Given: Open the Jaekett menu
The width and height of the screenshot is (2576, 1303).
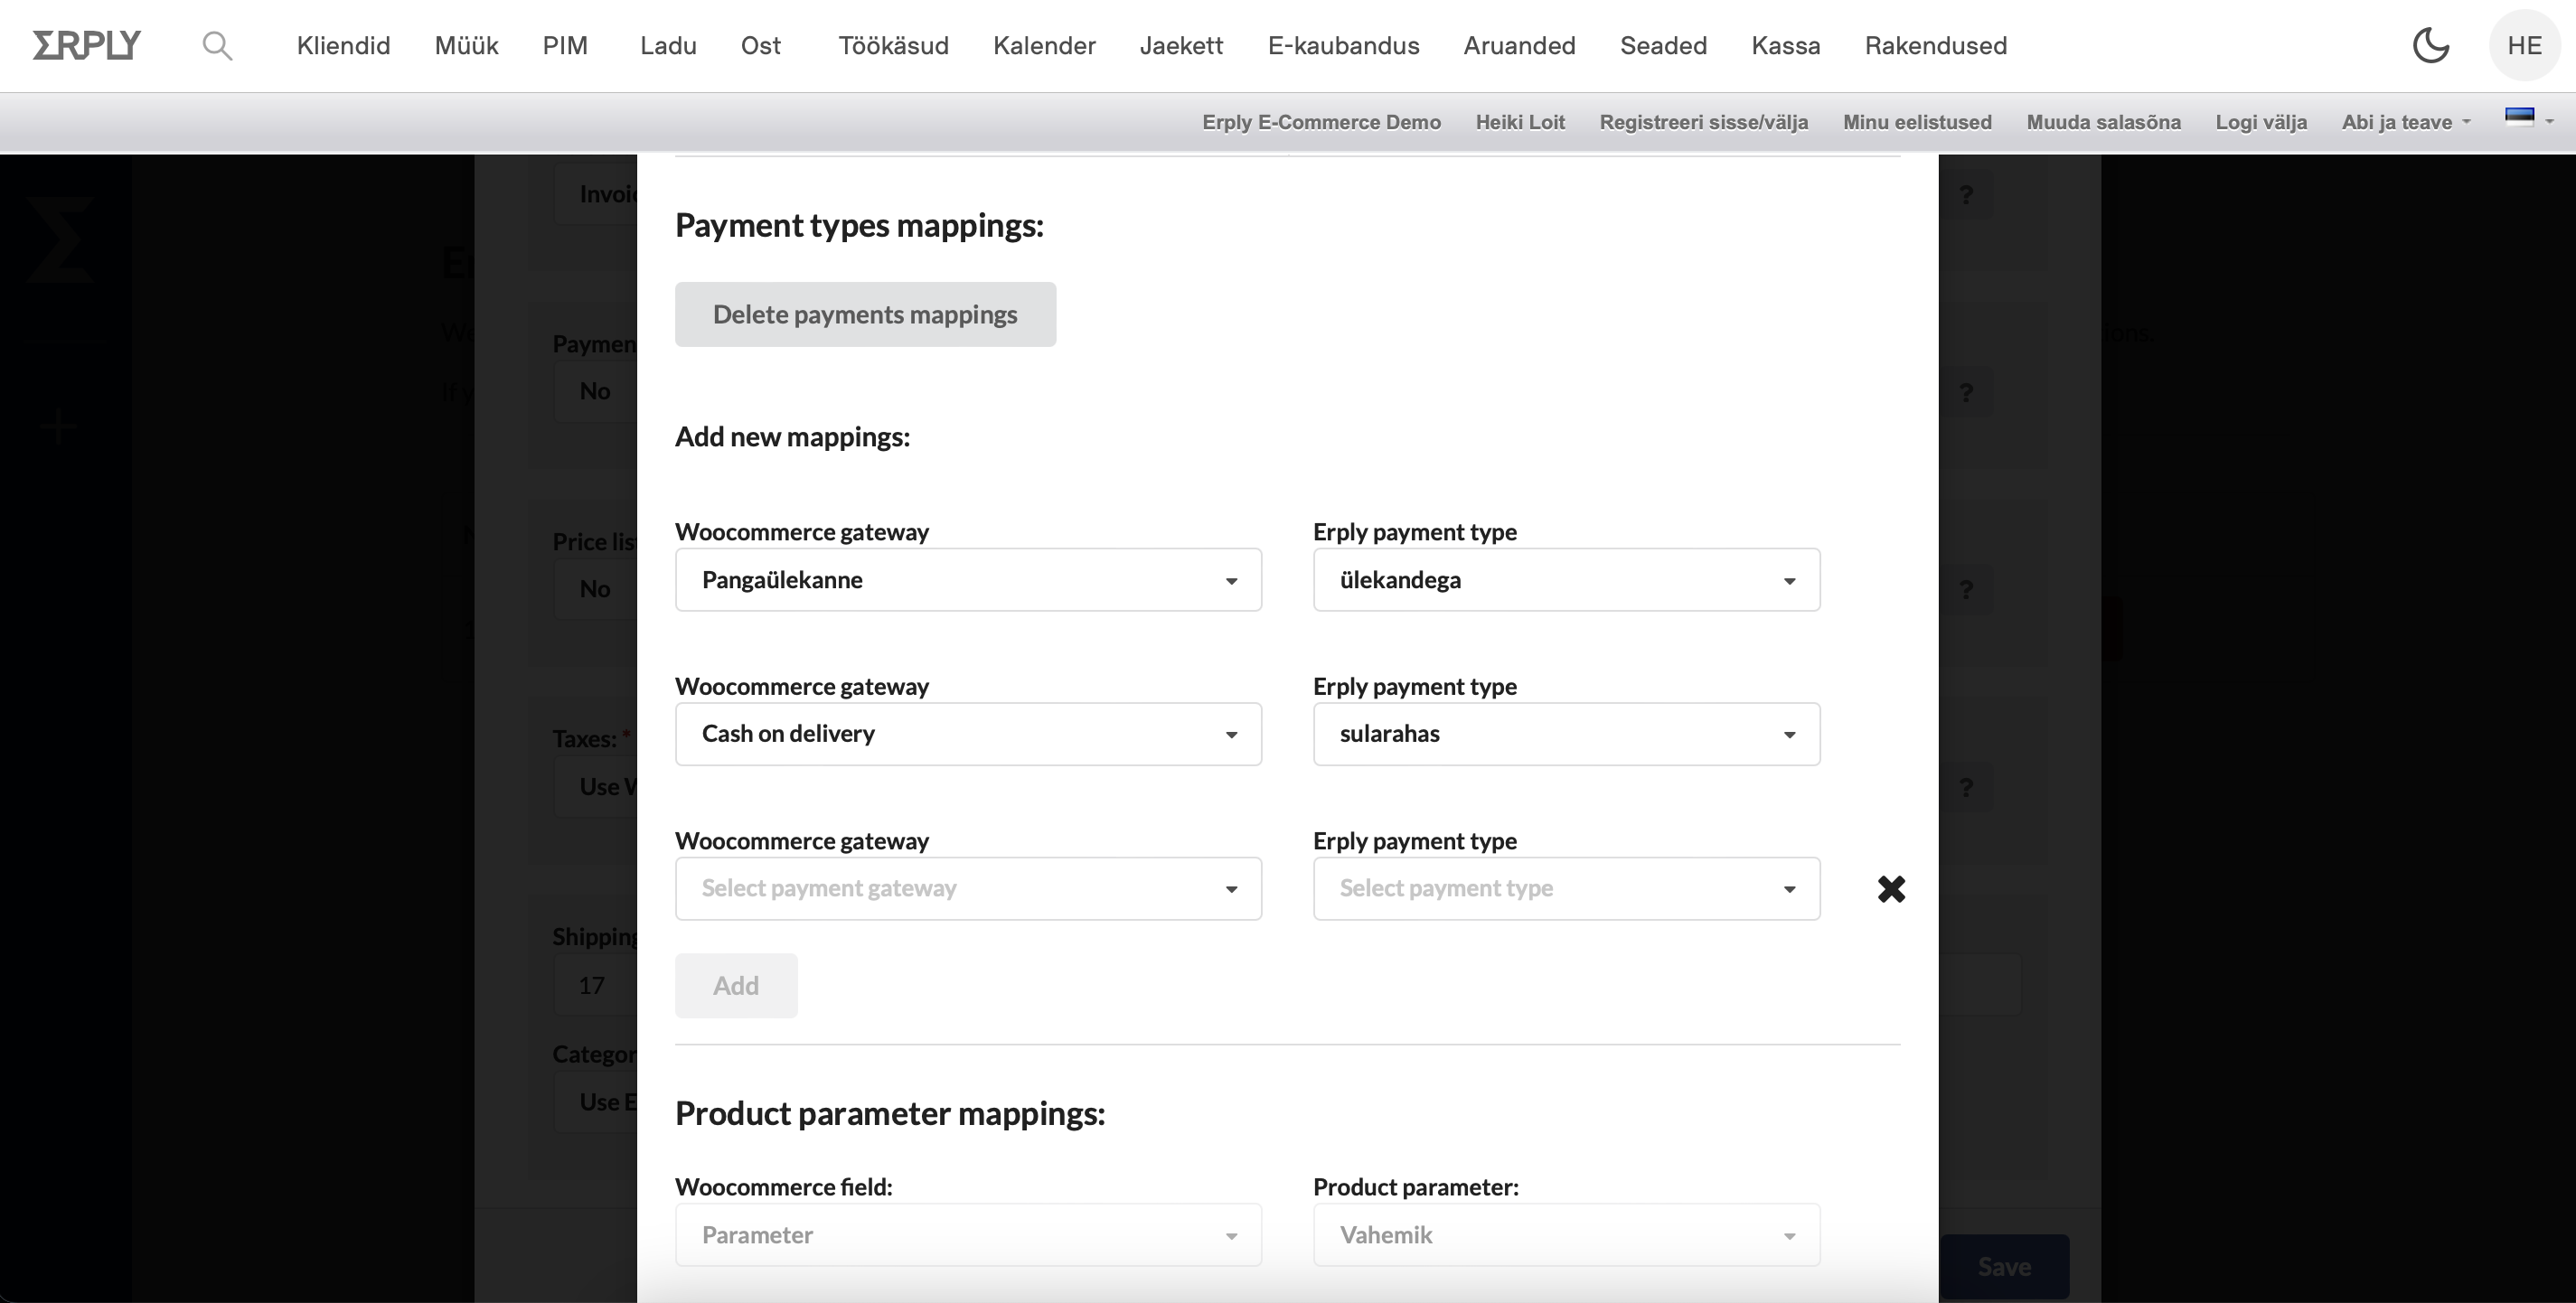Looking at the screenshot, I should click(x=1181, y=46).
